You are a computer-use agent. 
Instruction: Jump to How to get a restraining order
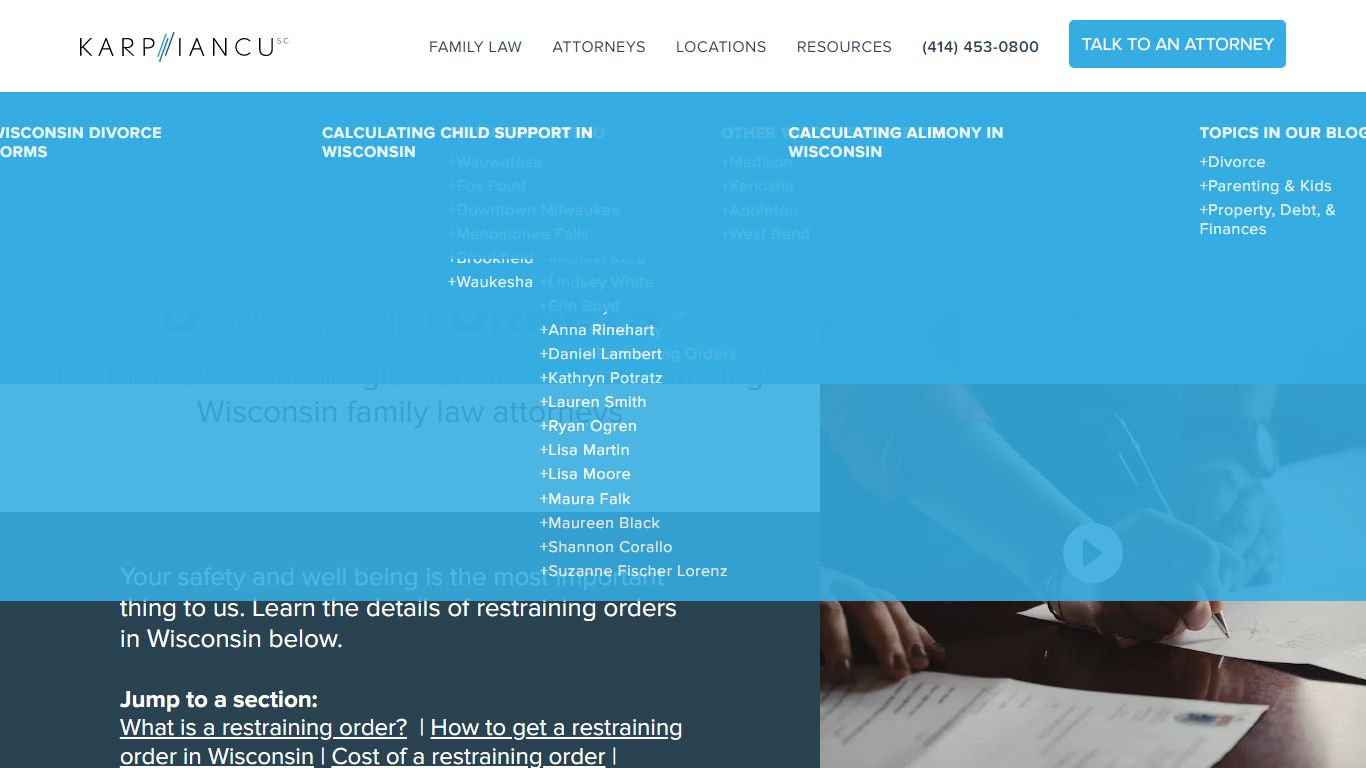401,742
